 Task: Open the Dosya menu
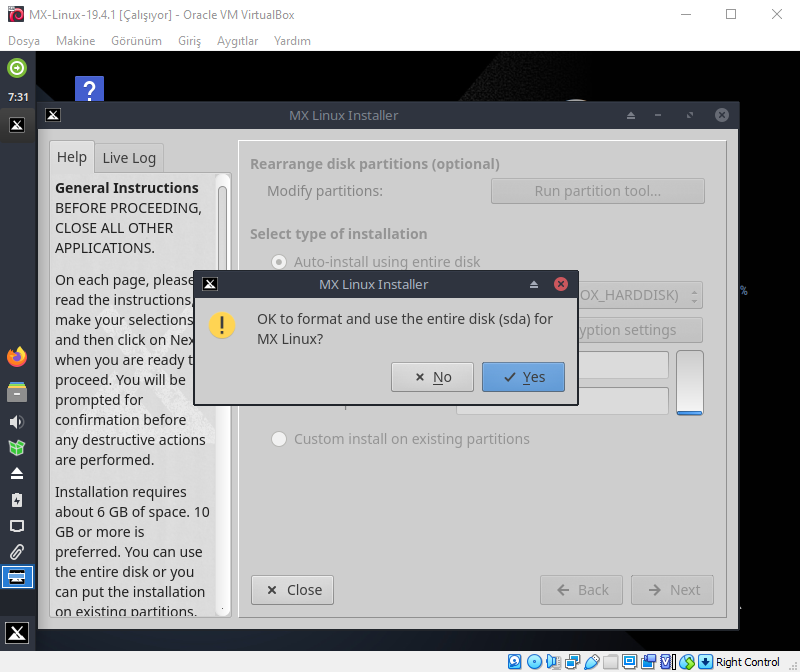click(x=24, y=41)
